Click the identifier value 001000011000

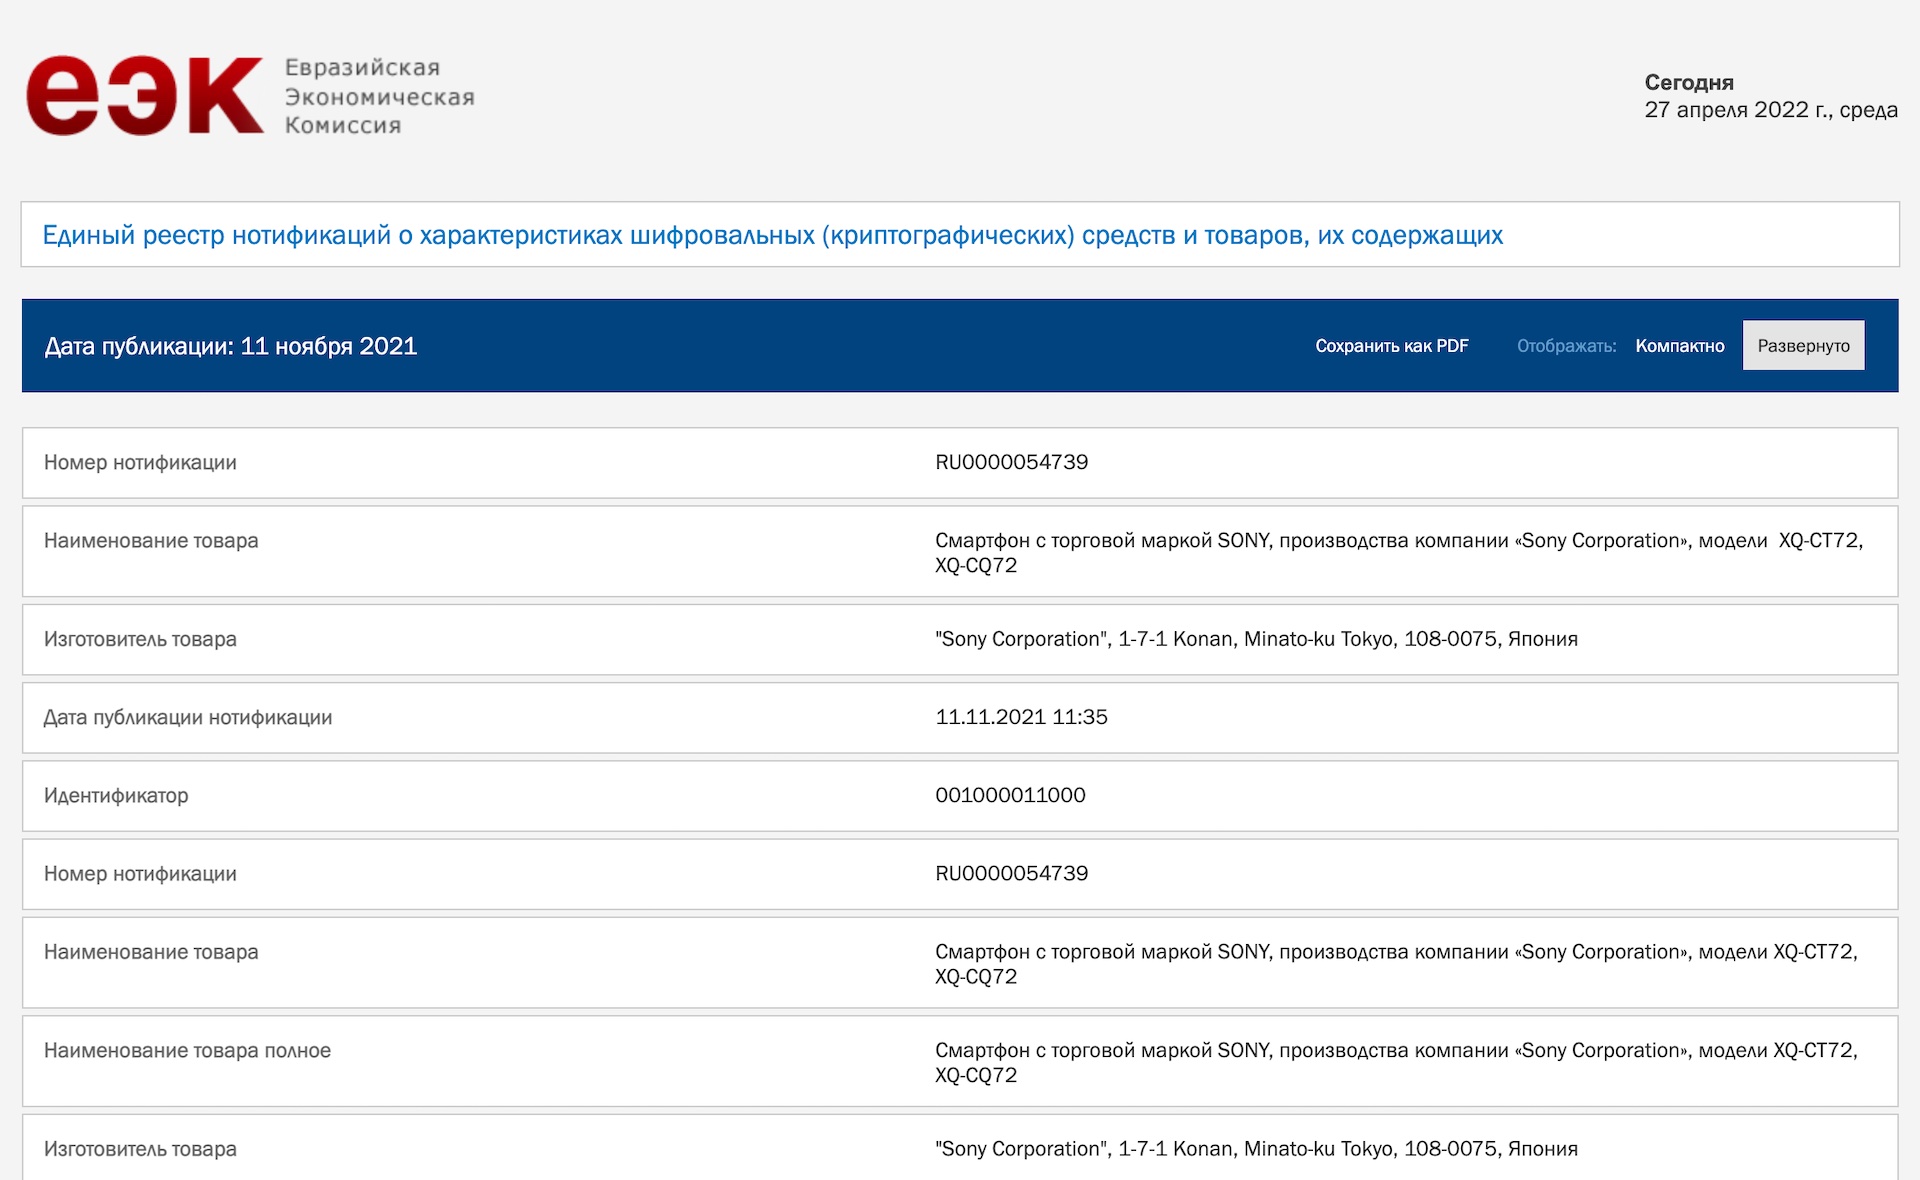pyautogui.click(x=1010, y=795)
